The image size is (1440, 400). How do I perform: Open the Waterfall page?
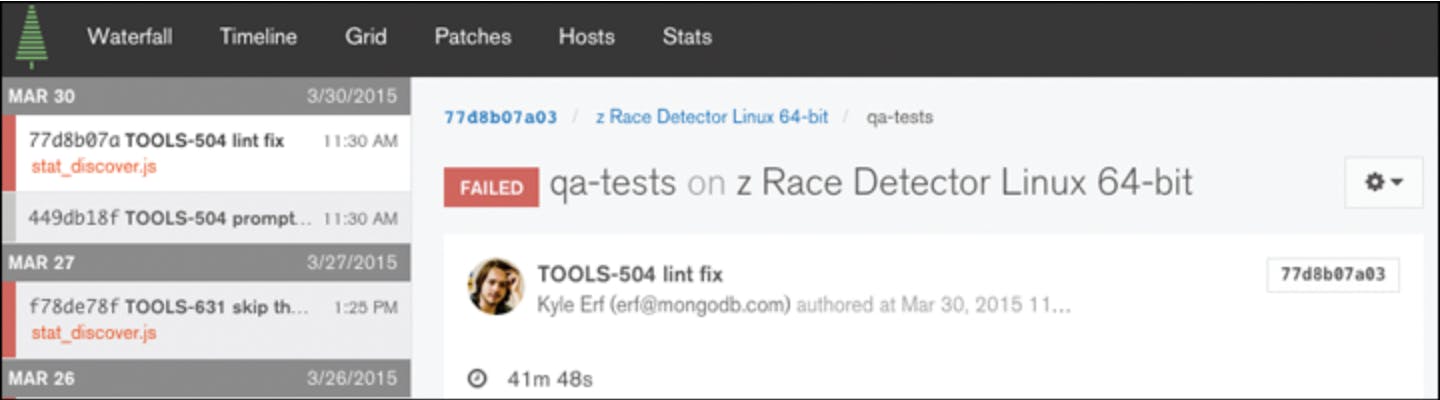[129, 37]
